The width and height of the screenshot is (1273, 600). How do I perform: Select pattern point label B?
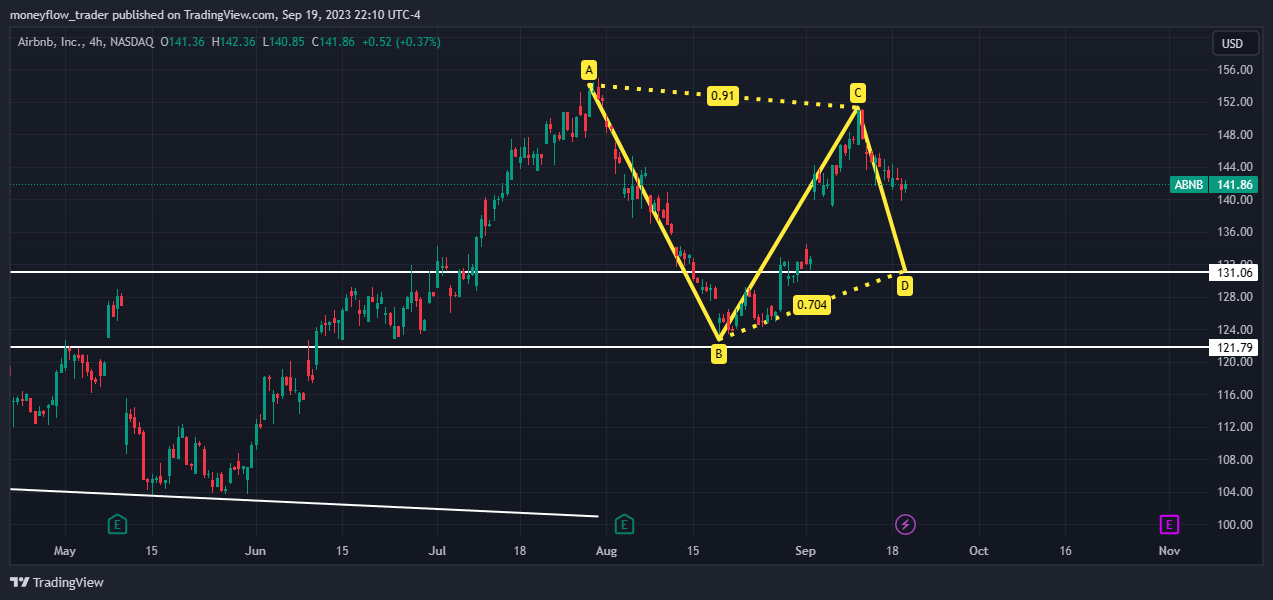718,353
